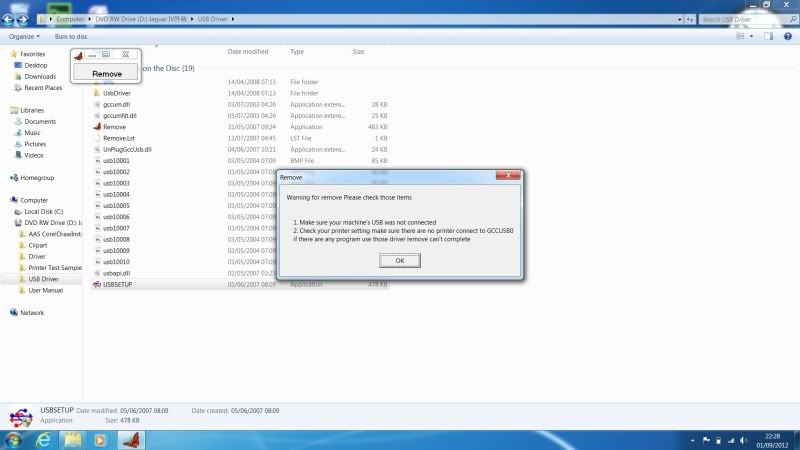This screenshot has width=800, height=450.
Task: Go back using the Back arrow
Action: (x=8, y=20)
